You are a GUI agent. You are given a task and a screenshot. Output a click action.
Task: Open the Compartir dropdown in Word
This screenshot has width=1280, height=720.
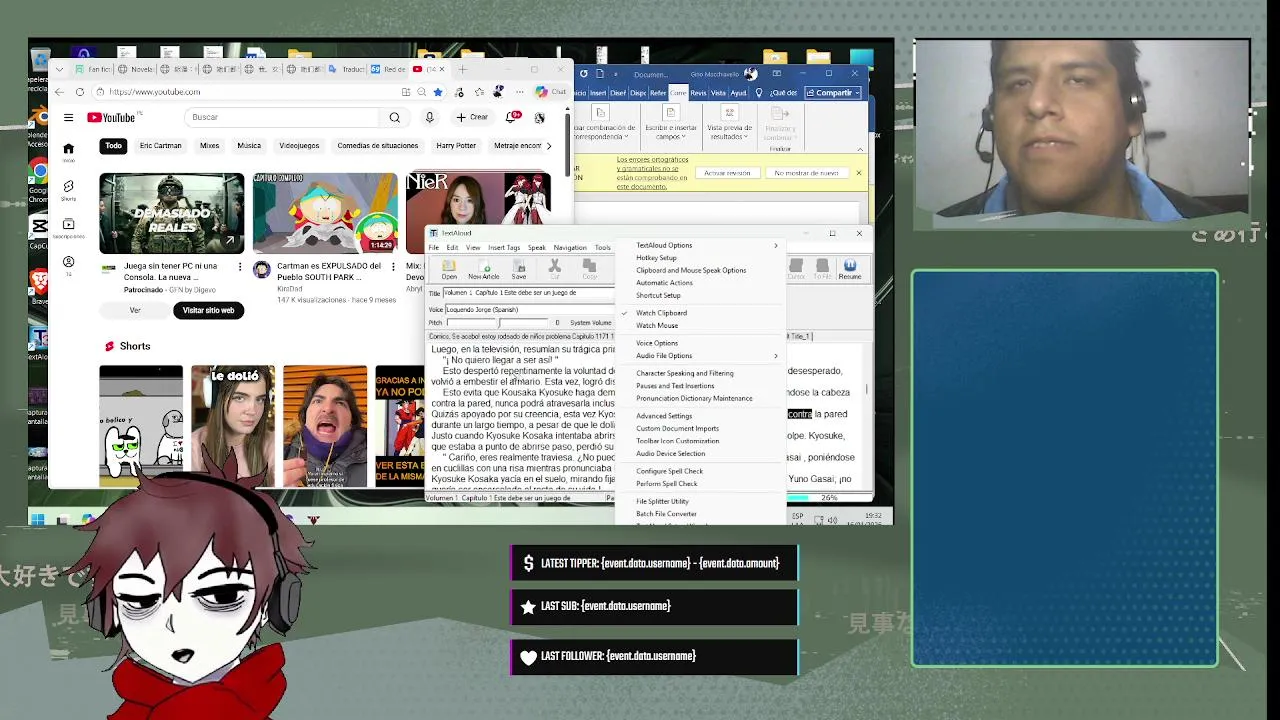pos(834,93)
